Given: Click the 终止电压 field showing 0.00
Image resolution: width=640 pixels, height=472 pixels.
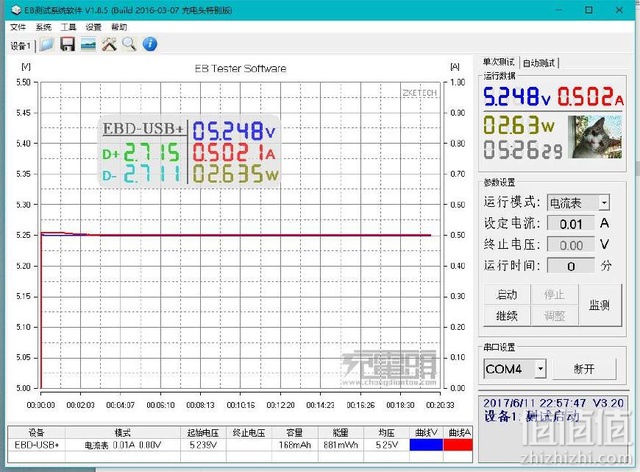Looking at the screenshot, I should [x=571, y=245].
